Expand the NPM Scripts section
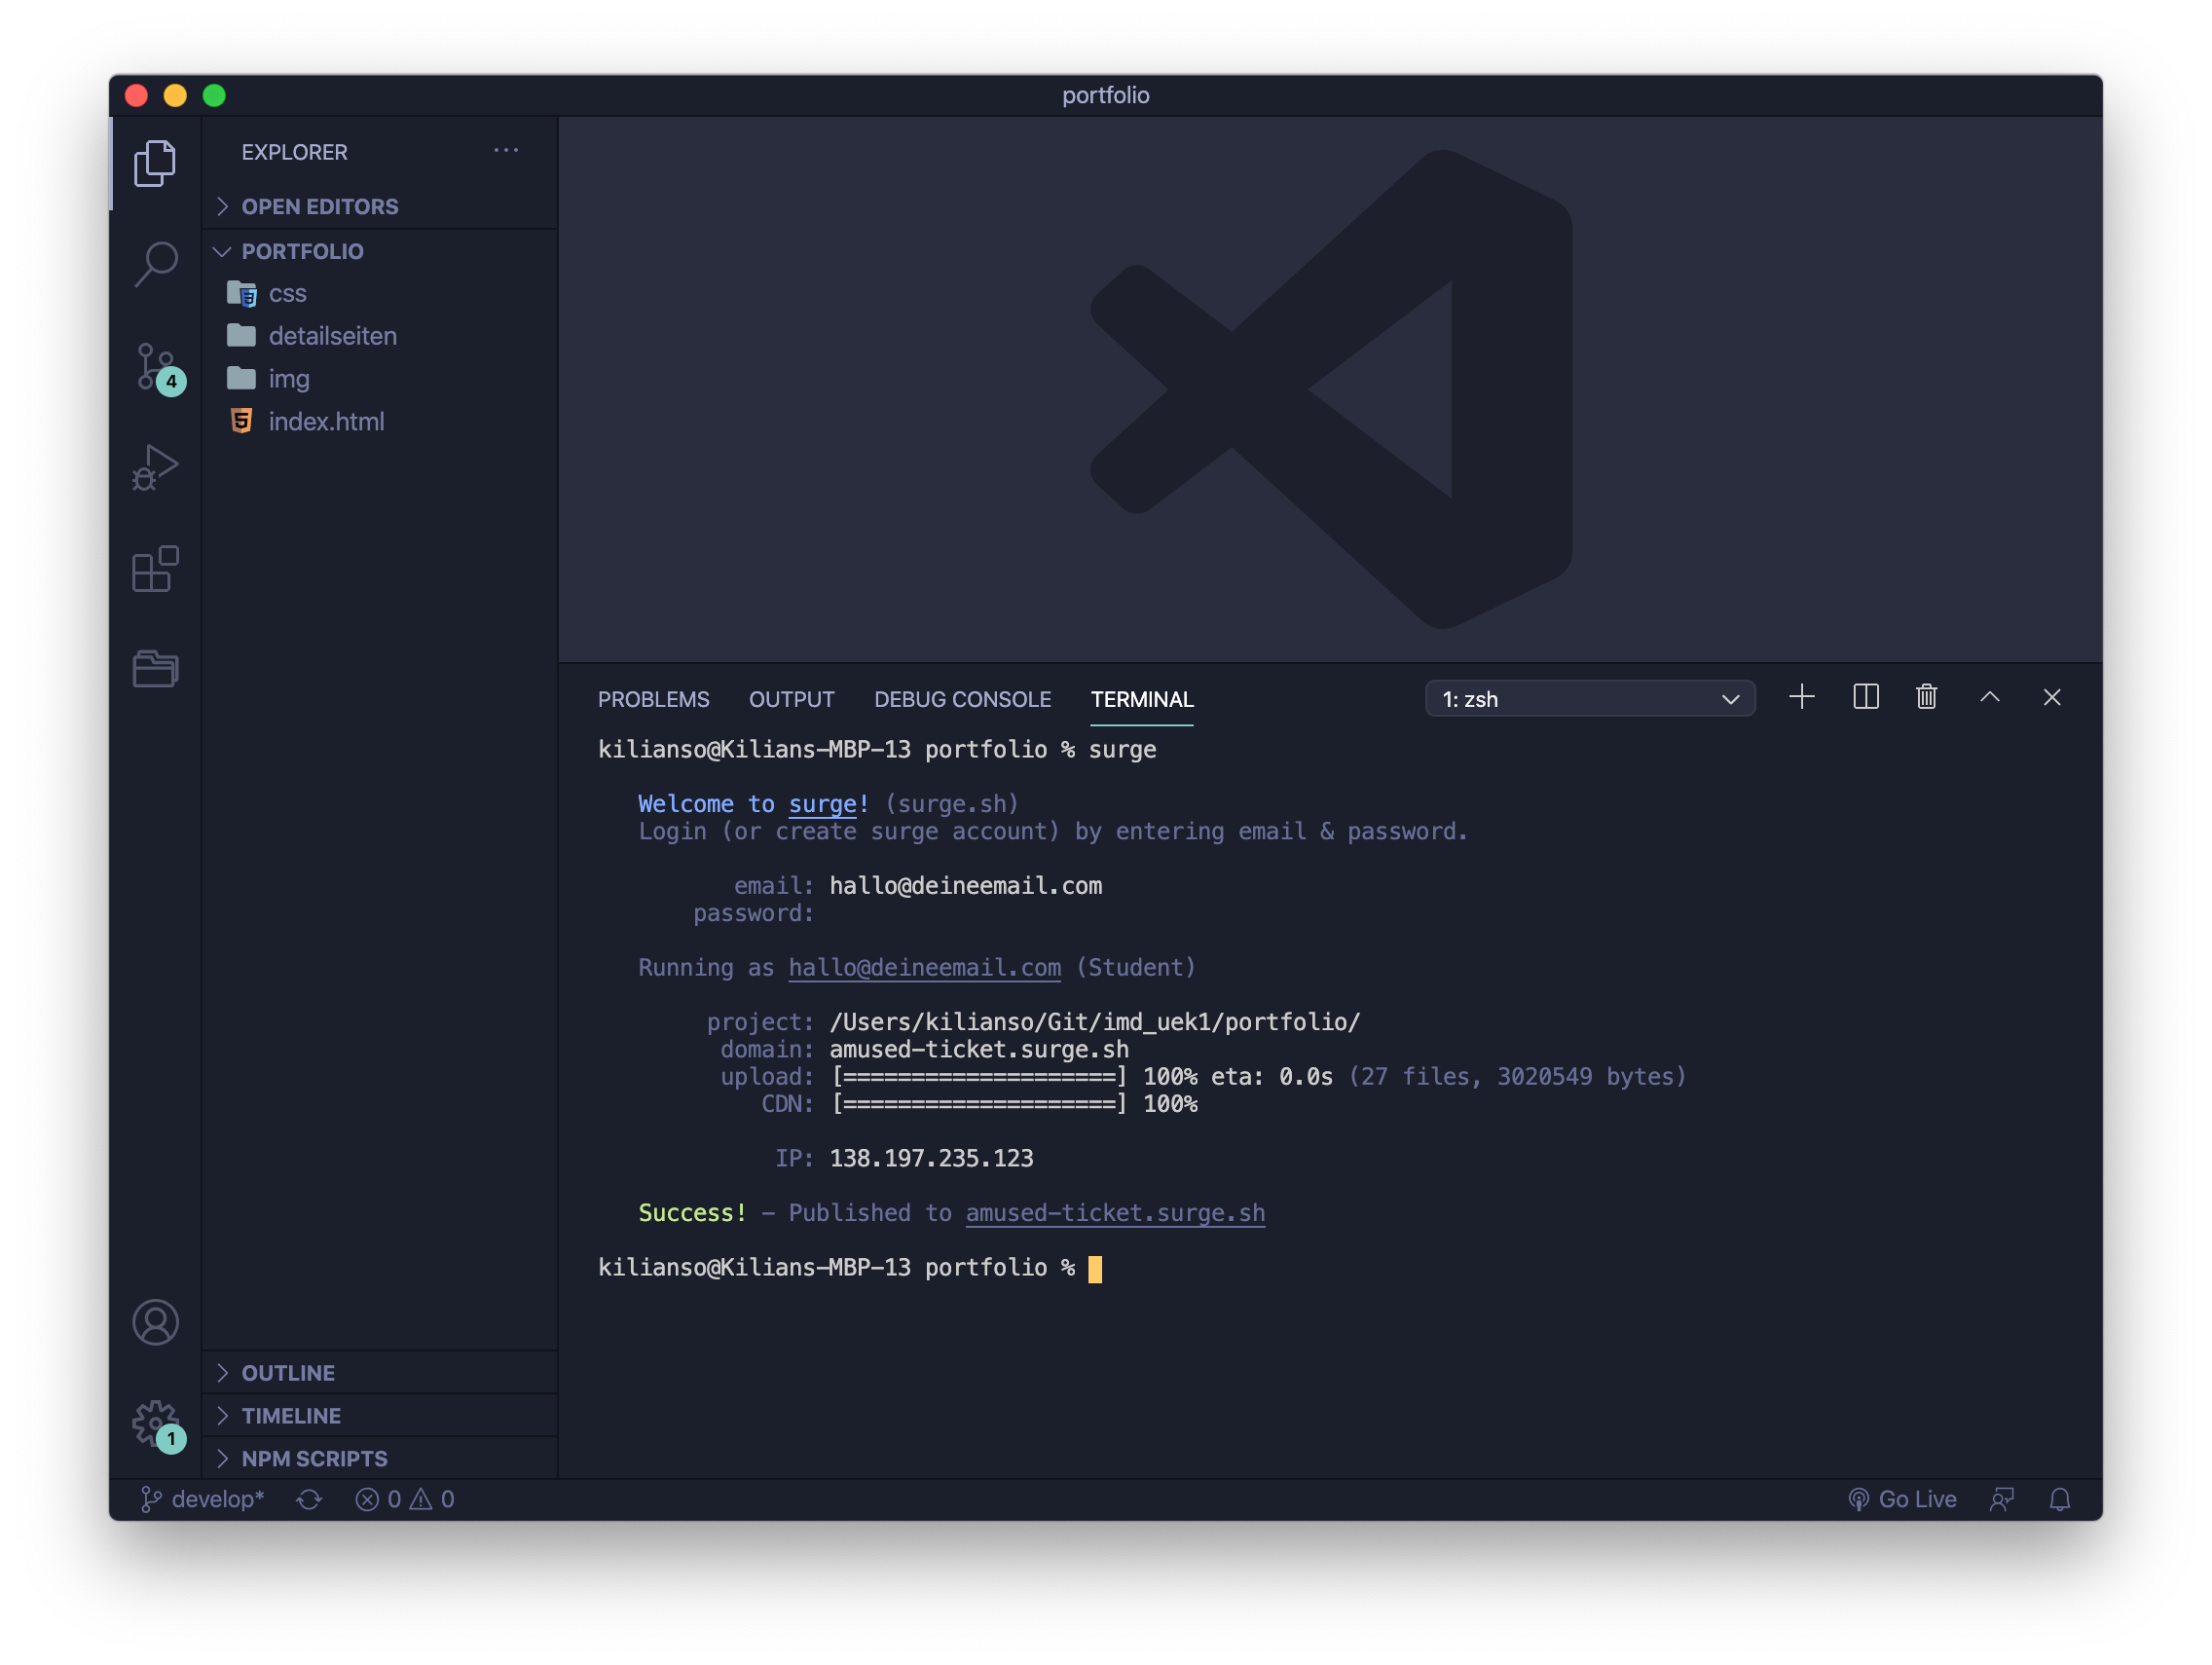 click(x=380, y=1459)
